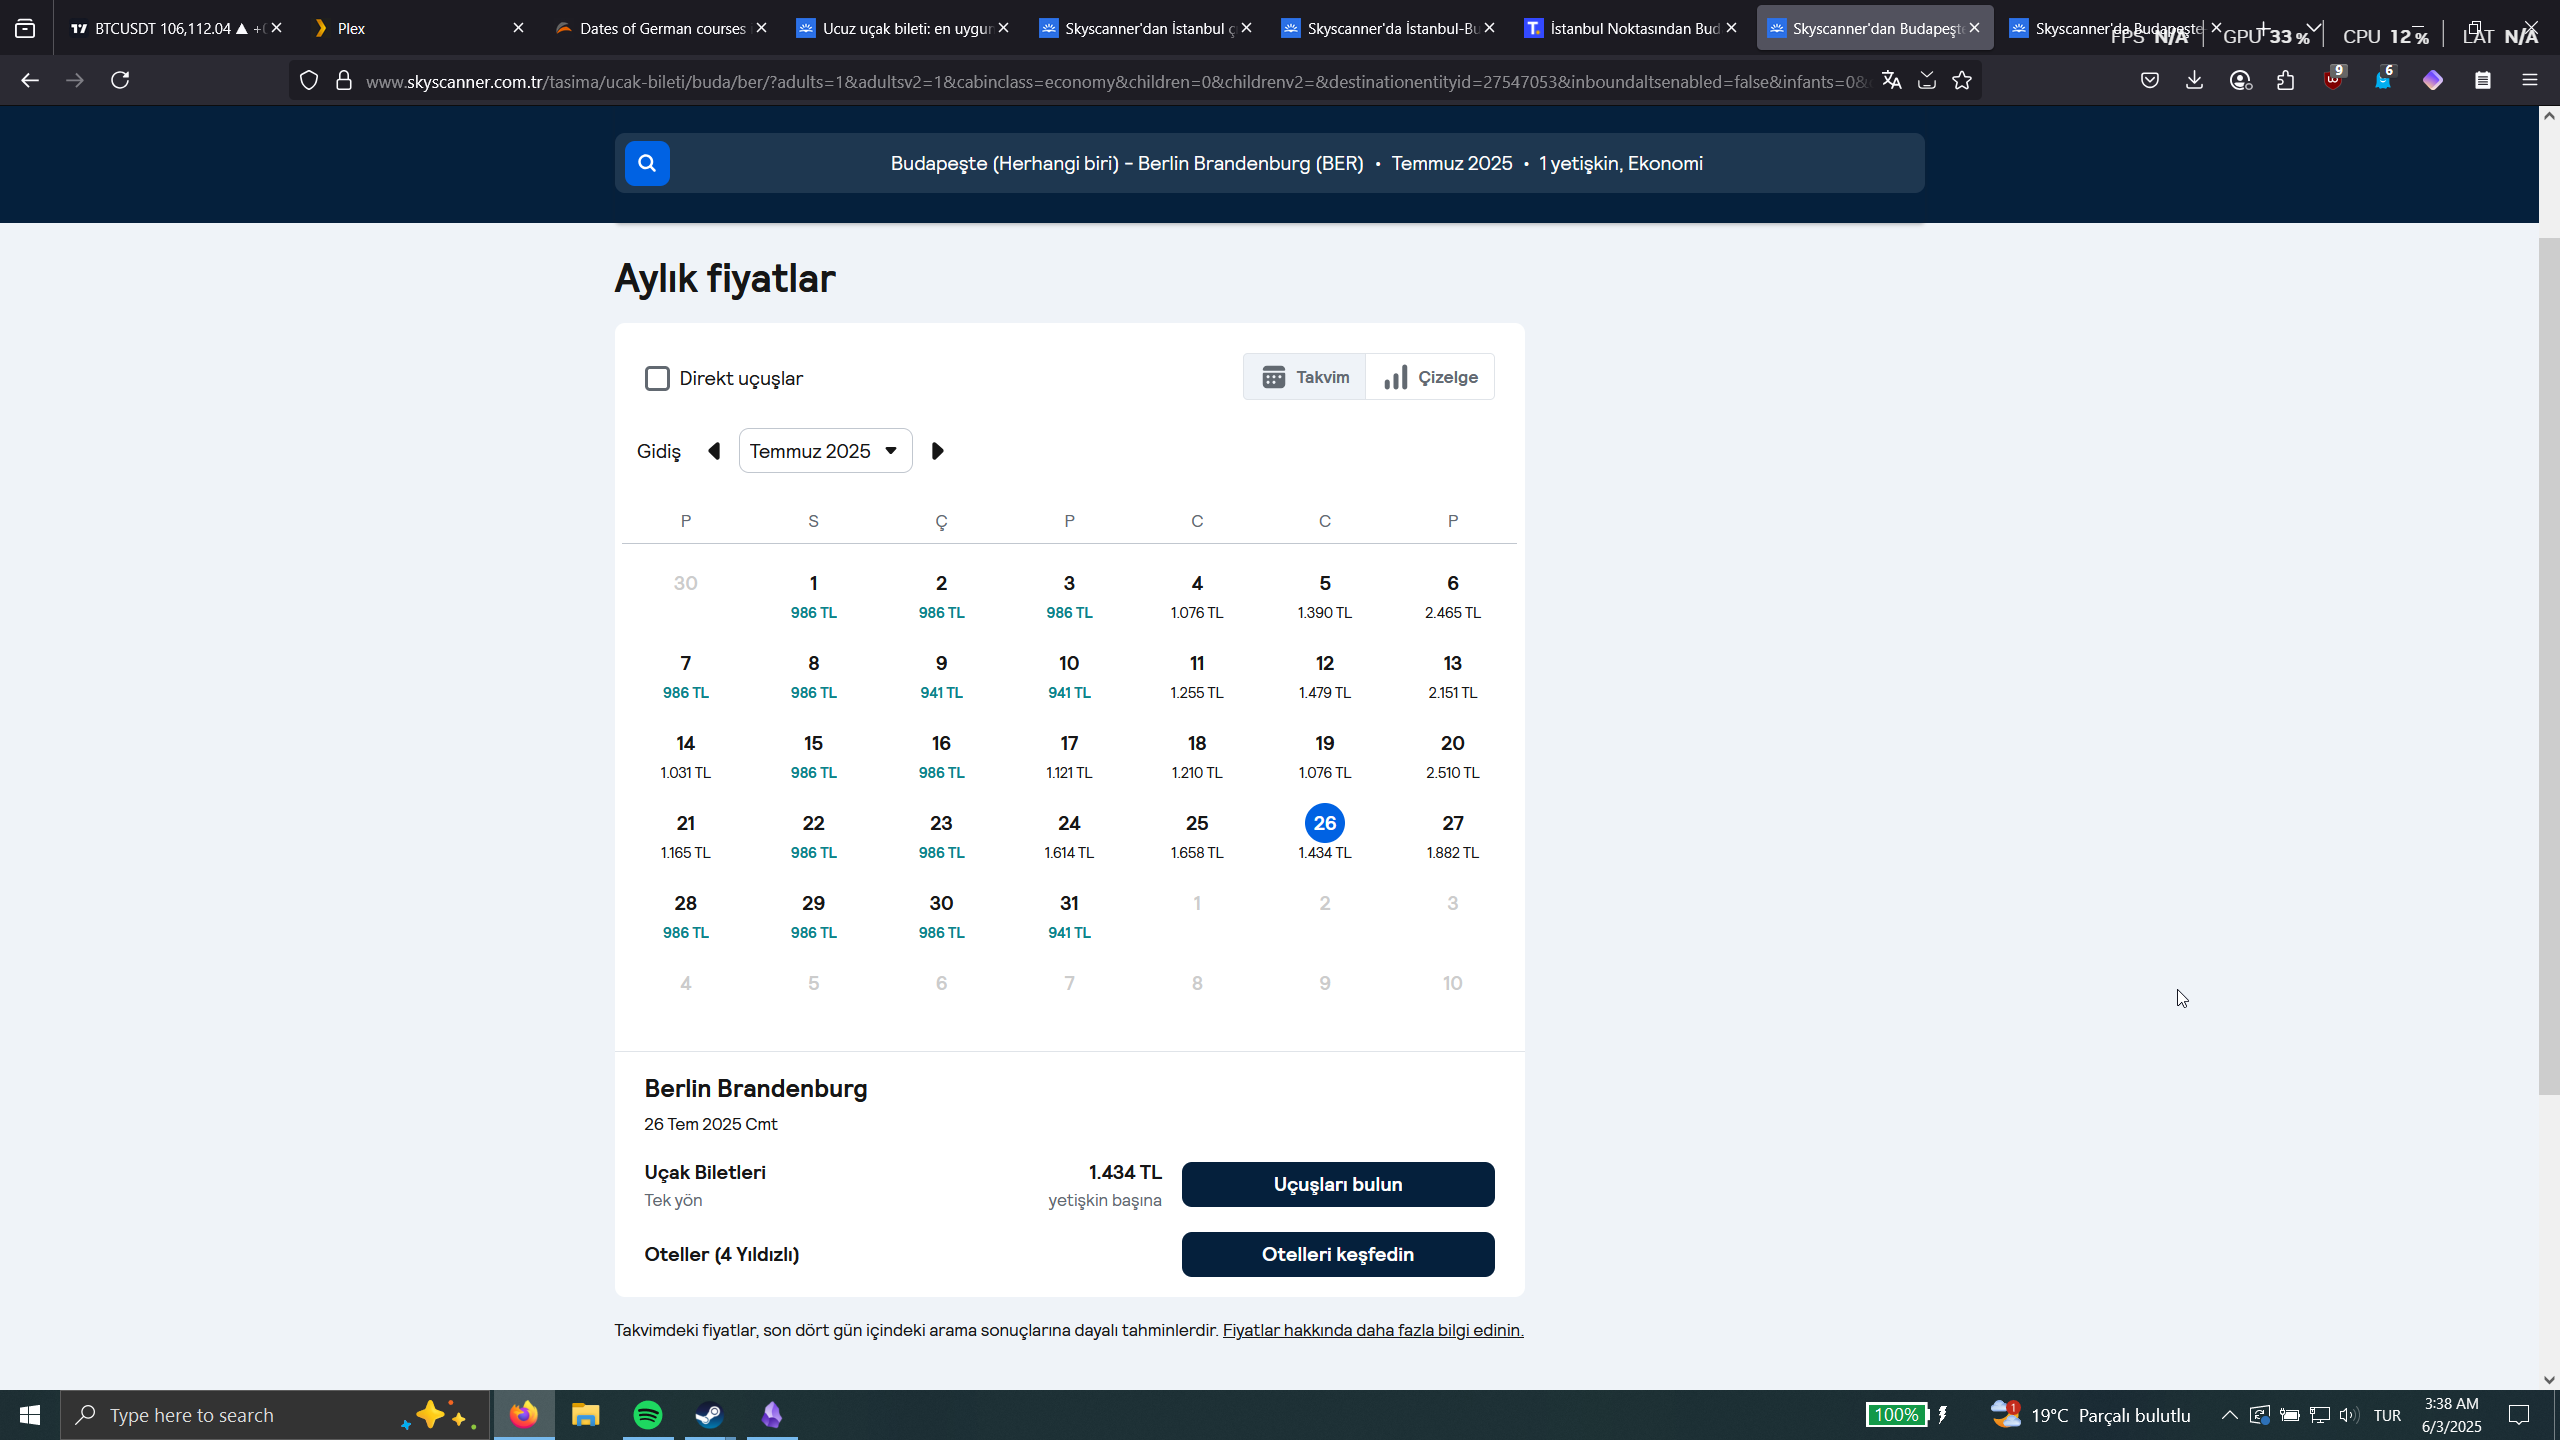Reload the page

click(120, 81)
